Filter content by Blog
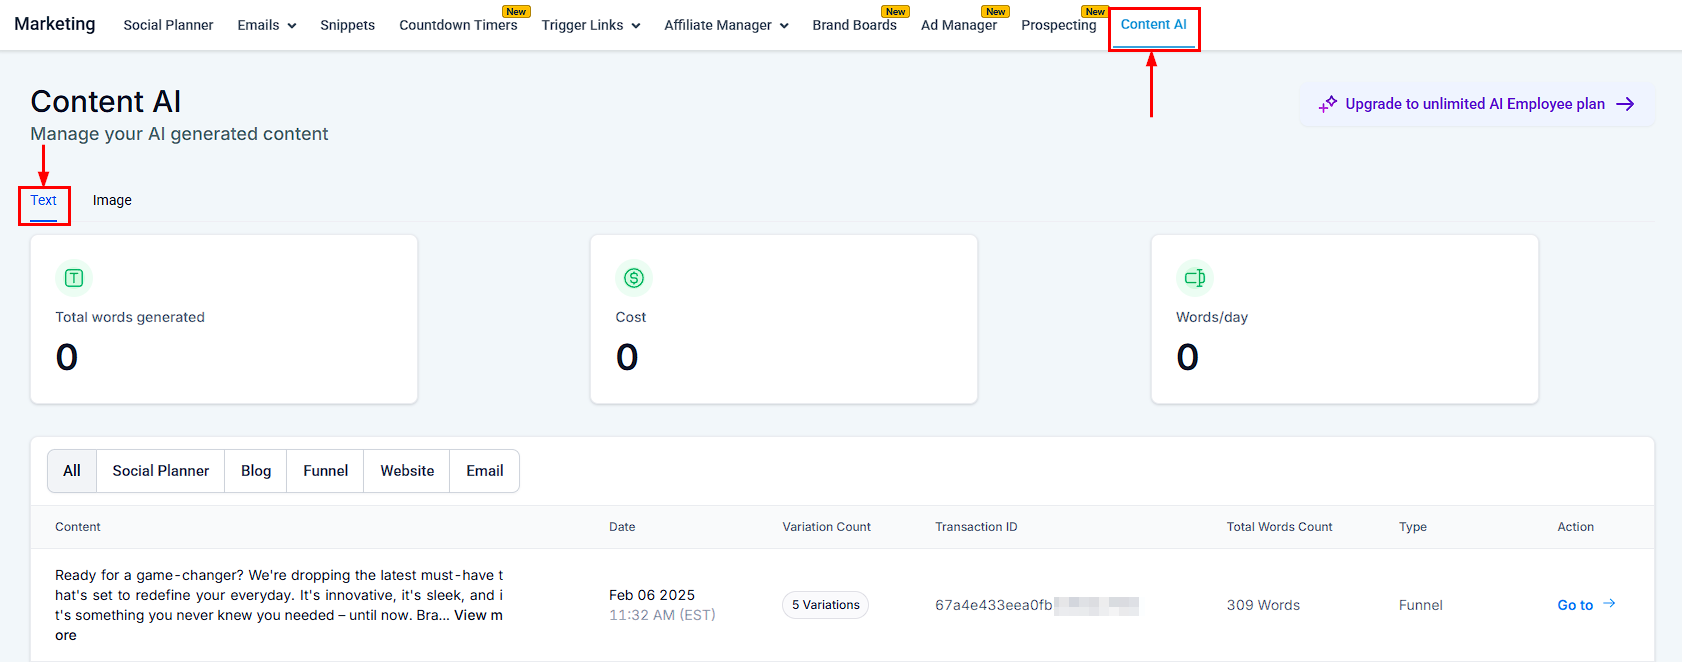Viewport: 1682px width, 662px height. click(x=256, y=471)
